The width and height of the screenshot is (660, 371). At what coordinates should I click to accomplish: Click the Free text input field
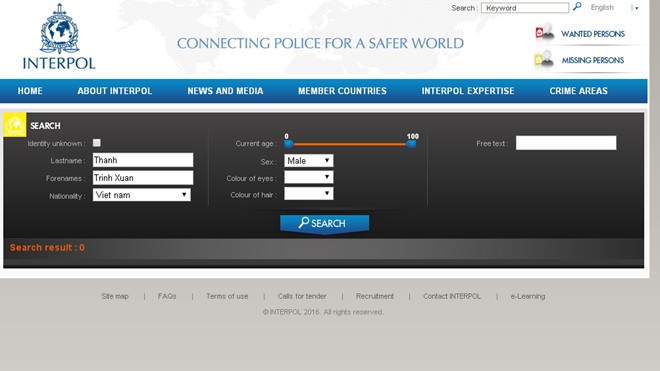coord(566,143)
